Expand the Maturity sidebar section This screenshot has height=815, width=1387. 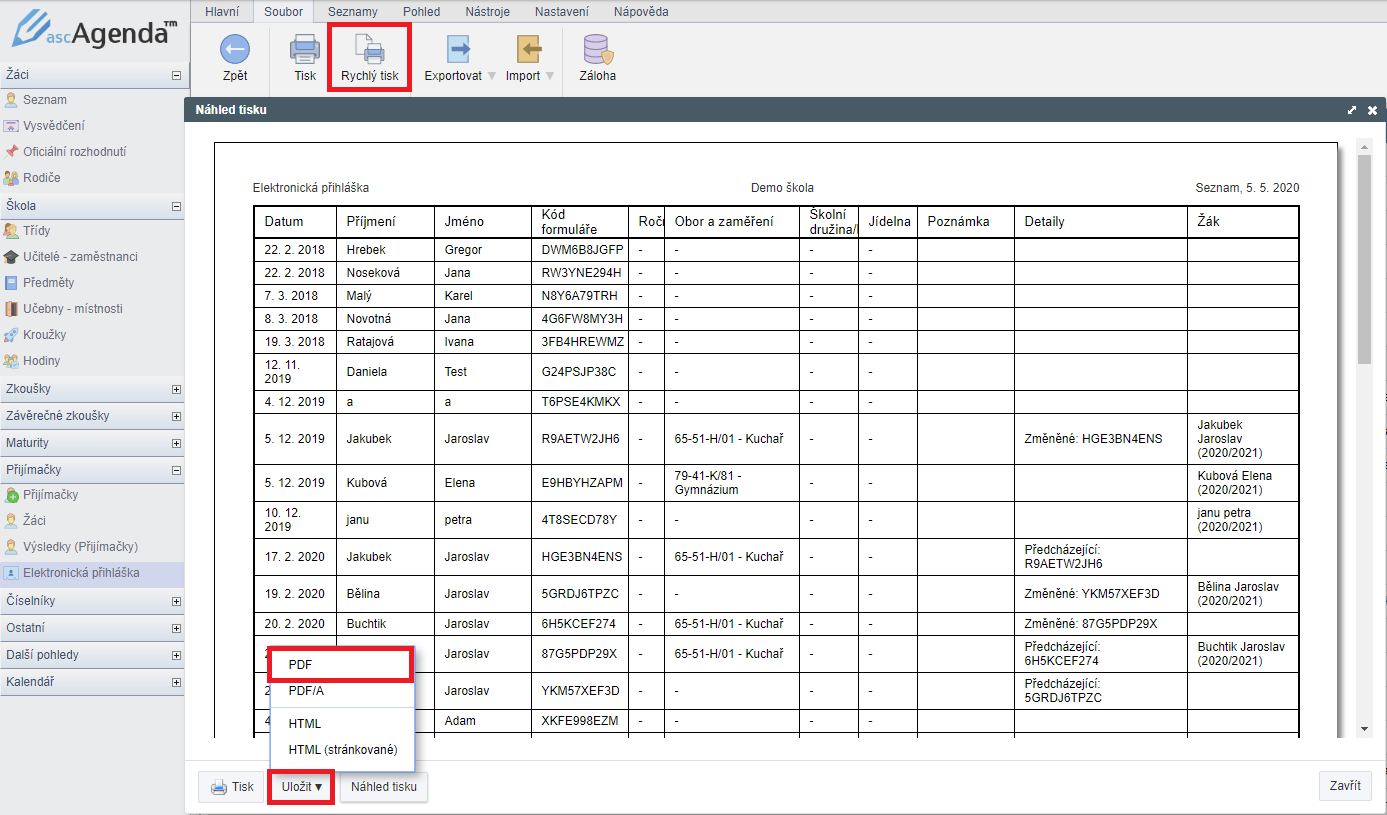[x=176, y=443]
